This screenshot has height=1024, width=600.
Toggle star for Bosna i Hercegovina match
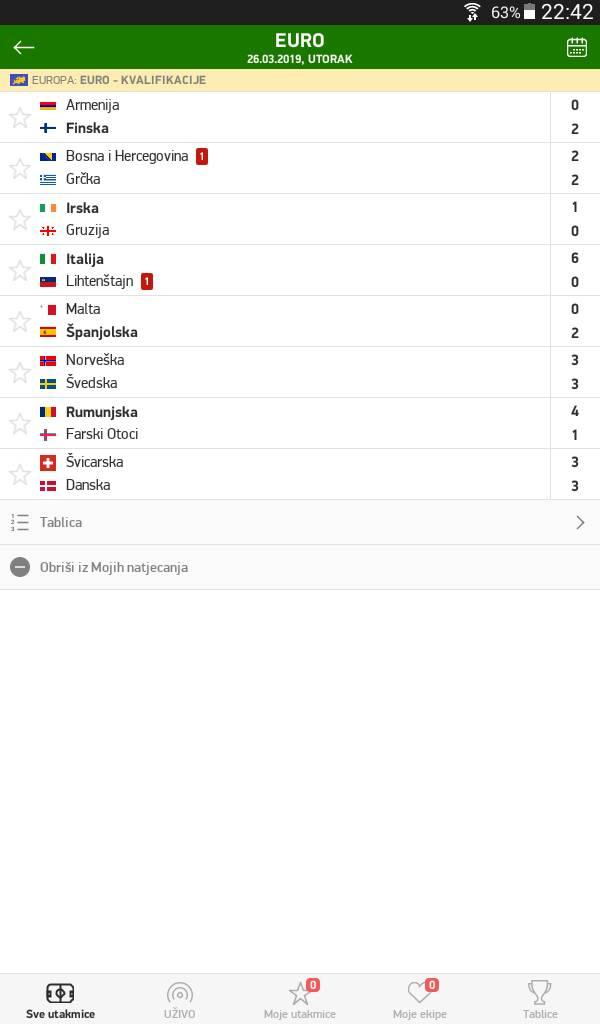point(20,168)
